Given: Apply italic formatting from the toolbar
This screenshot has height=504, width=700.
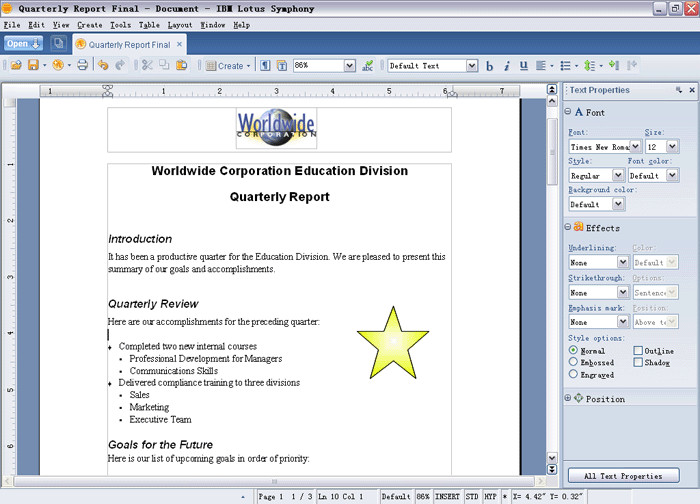Looking at the screenshot, I should click(507, 66).
